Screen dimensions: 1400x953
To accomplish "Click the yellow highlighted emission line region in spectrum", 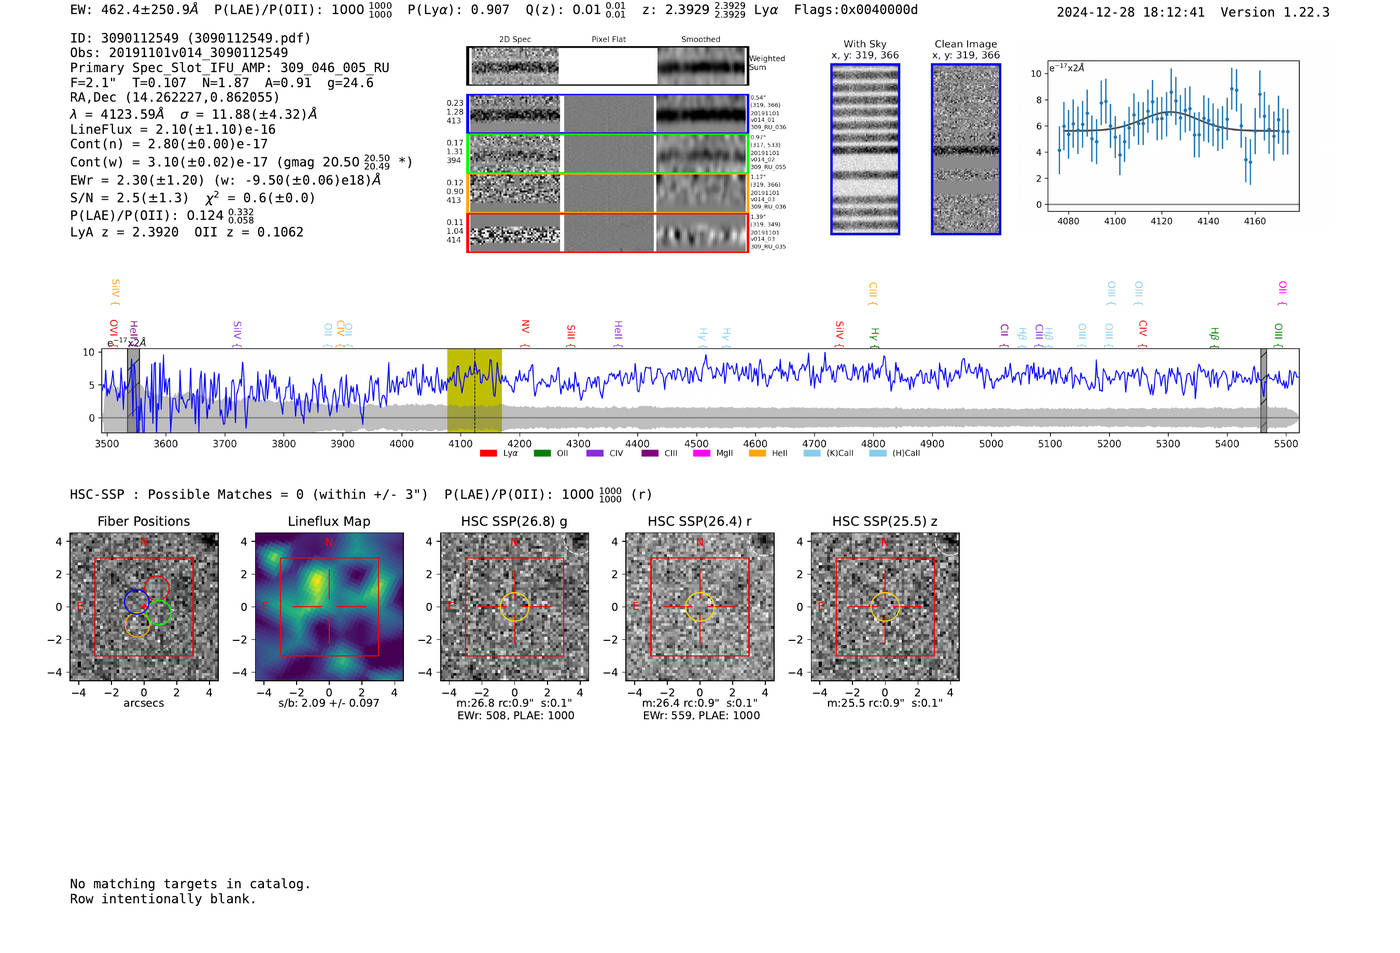I will (474, 391).
